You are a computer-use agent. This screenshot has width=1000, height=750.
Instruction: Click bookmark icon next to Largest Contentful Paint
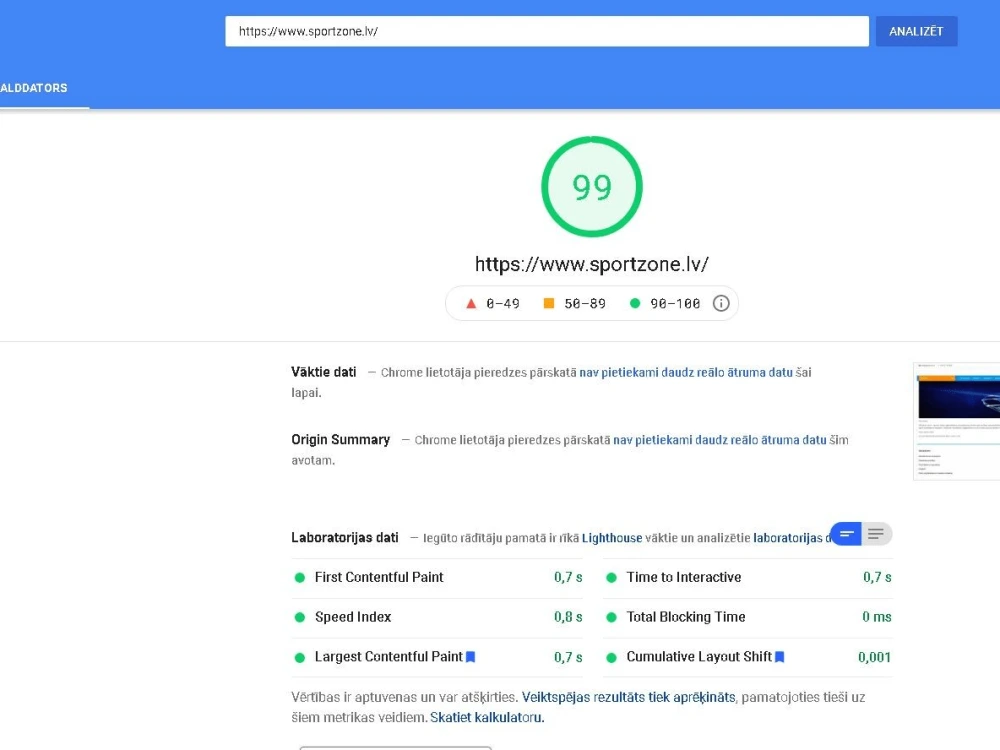[471, 657]
